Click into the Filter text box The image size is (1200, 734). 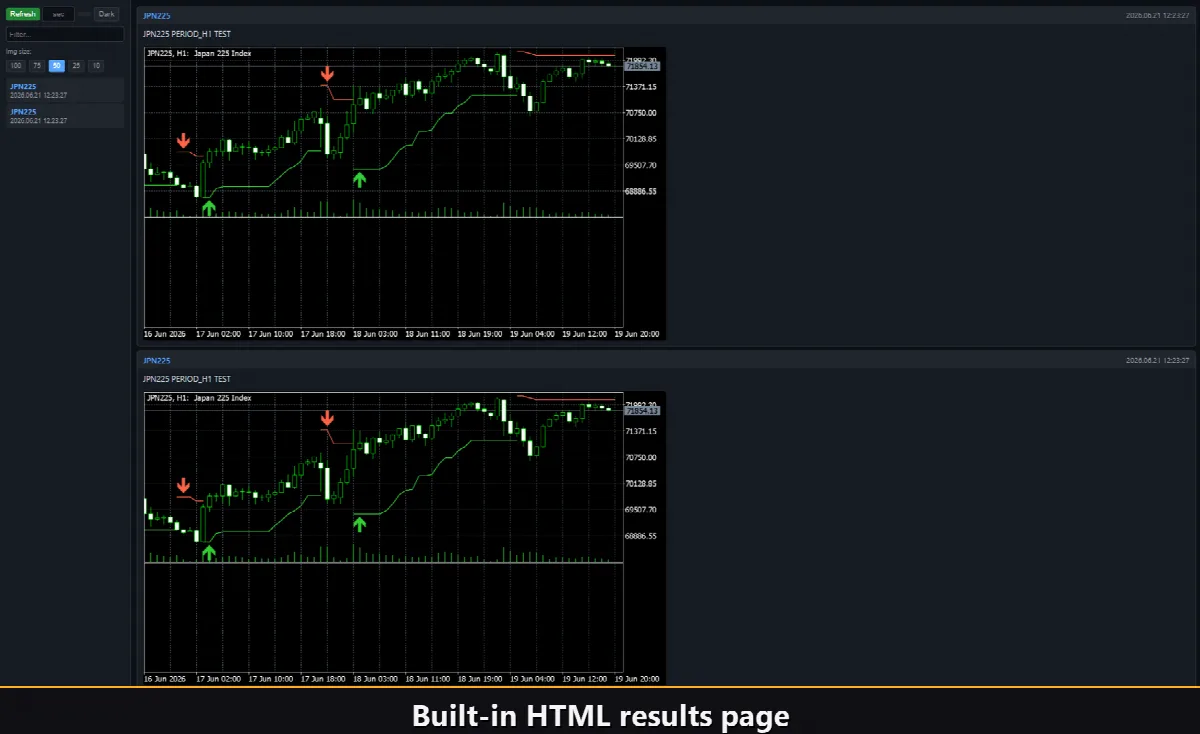tap(65, 34)
